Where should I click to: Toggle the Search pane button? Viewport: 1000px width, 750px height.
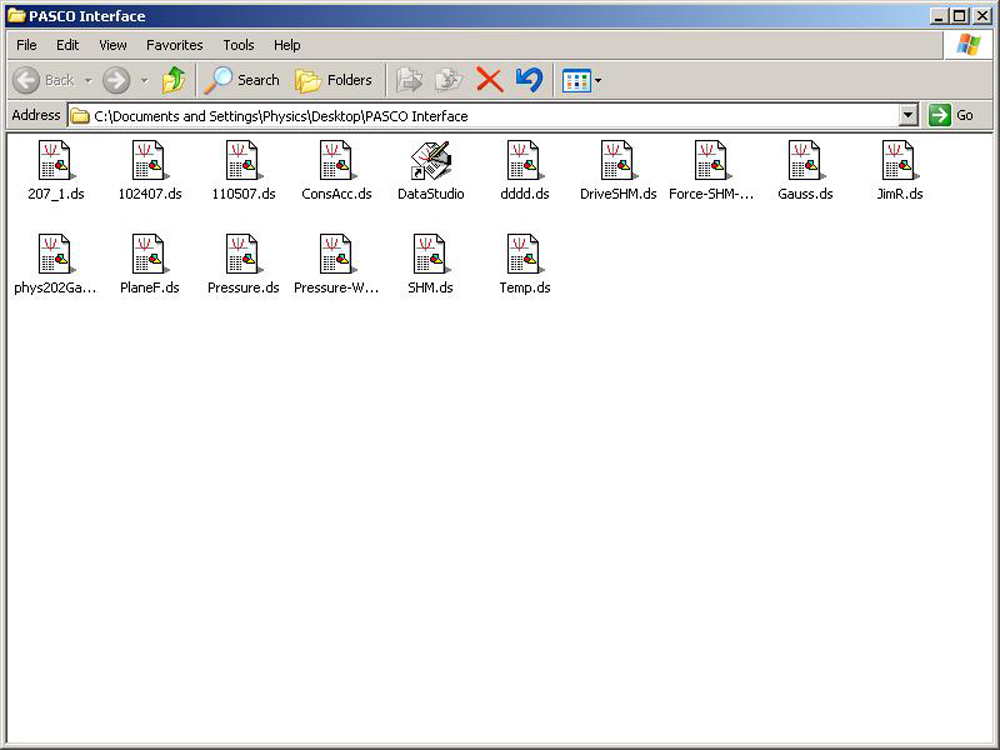click(x=242, y=80)
